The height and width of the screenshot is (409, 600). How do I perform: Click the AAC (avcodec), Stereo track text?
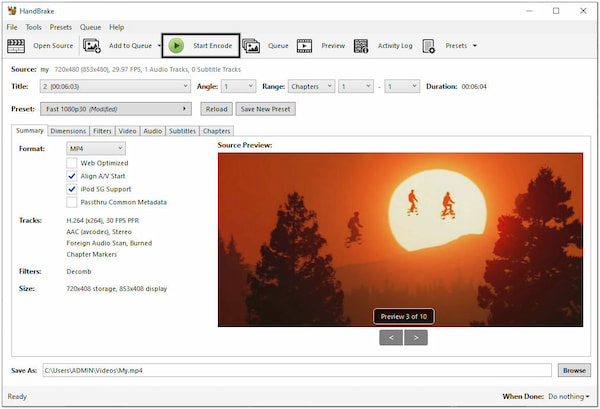point(99,232)
